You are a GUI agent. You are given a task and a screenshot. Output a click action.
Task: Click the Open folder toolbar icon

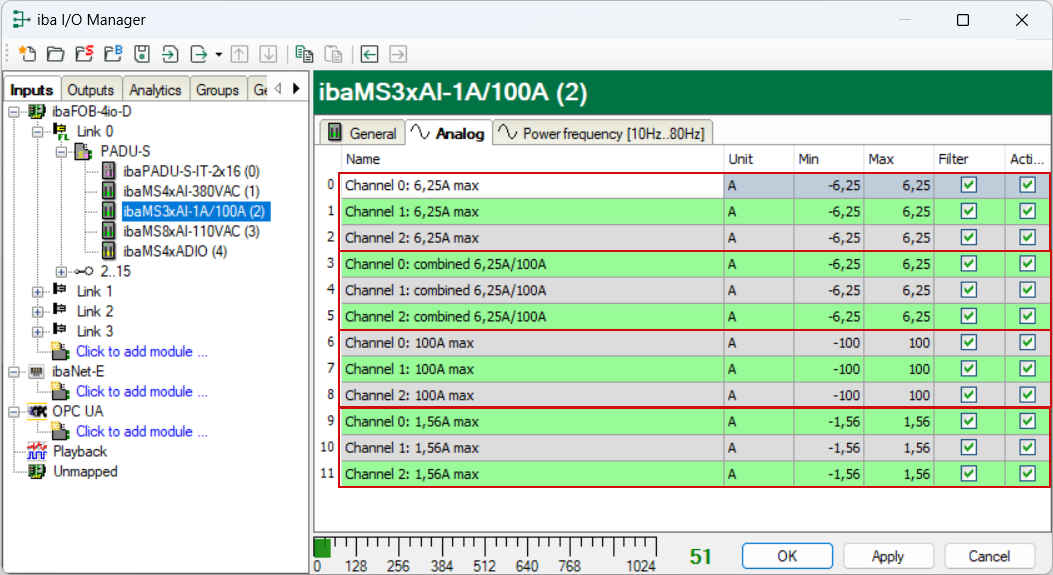pos(56,54)
